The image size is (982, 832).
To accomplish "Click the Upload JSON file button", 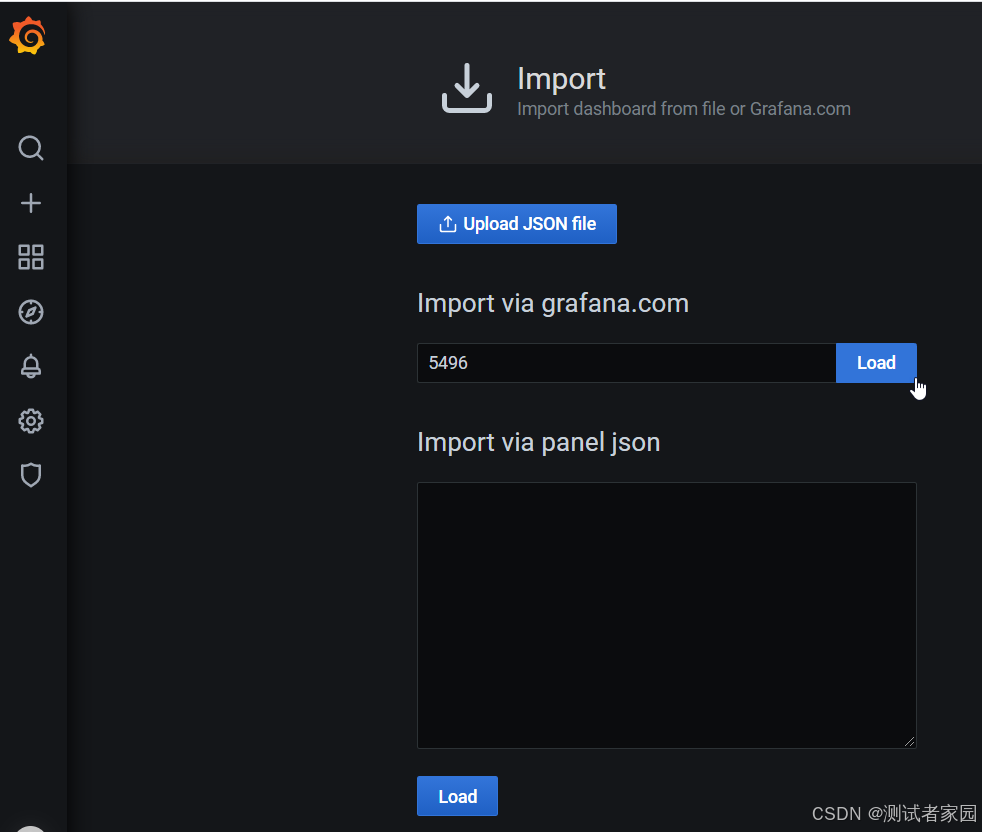I will pyautogui.click(x=517, y=224).
